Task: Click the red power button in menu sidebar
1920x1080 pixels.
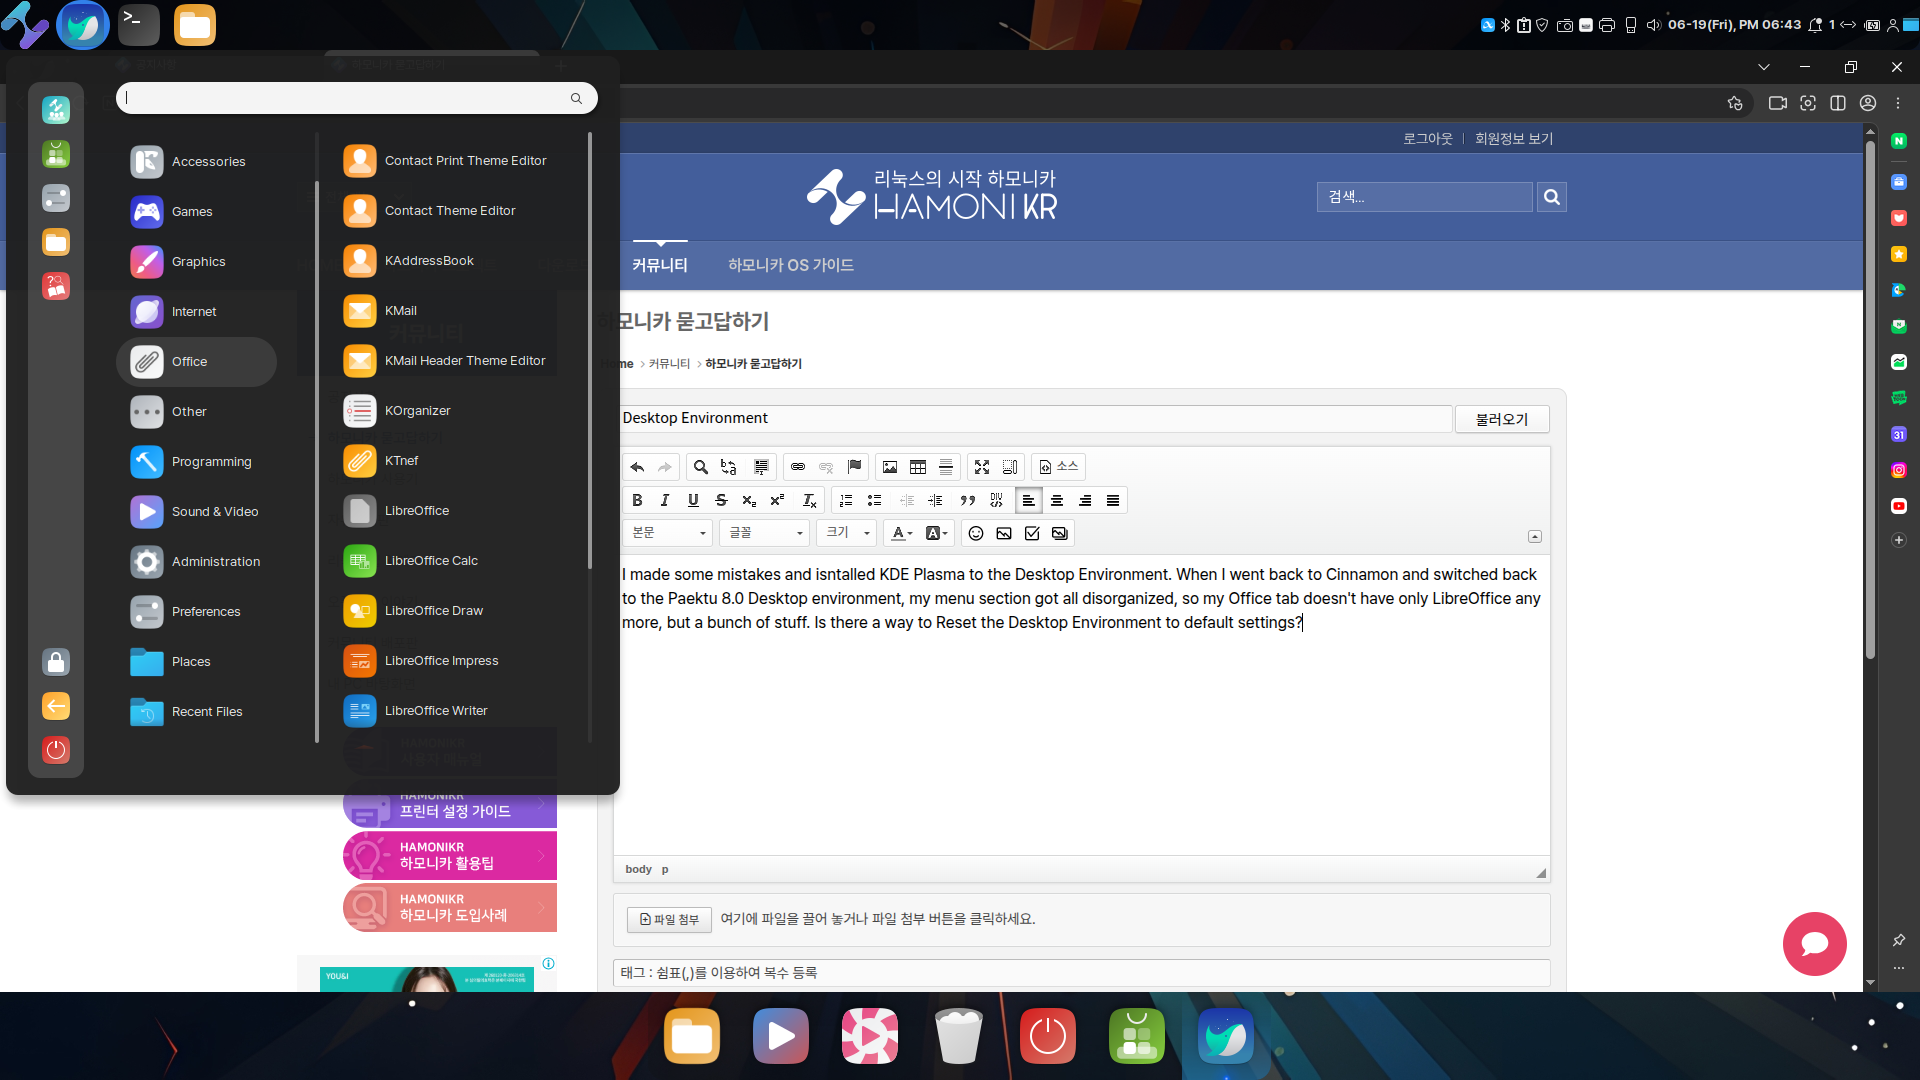Action: [x=56, y=750]
